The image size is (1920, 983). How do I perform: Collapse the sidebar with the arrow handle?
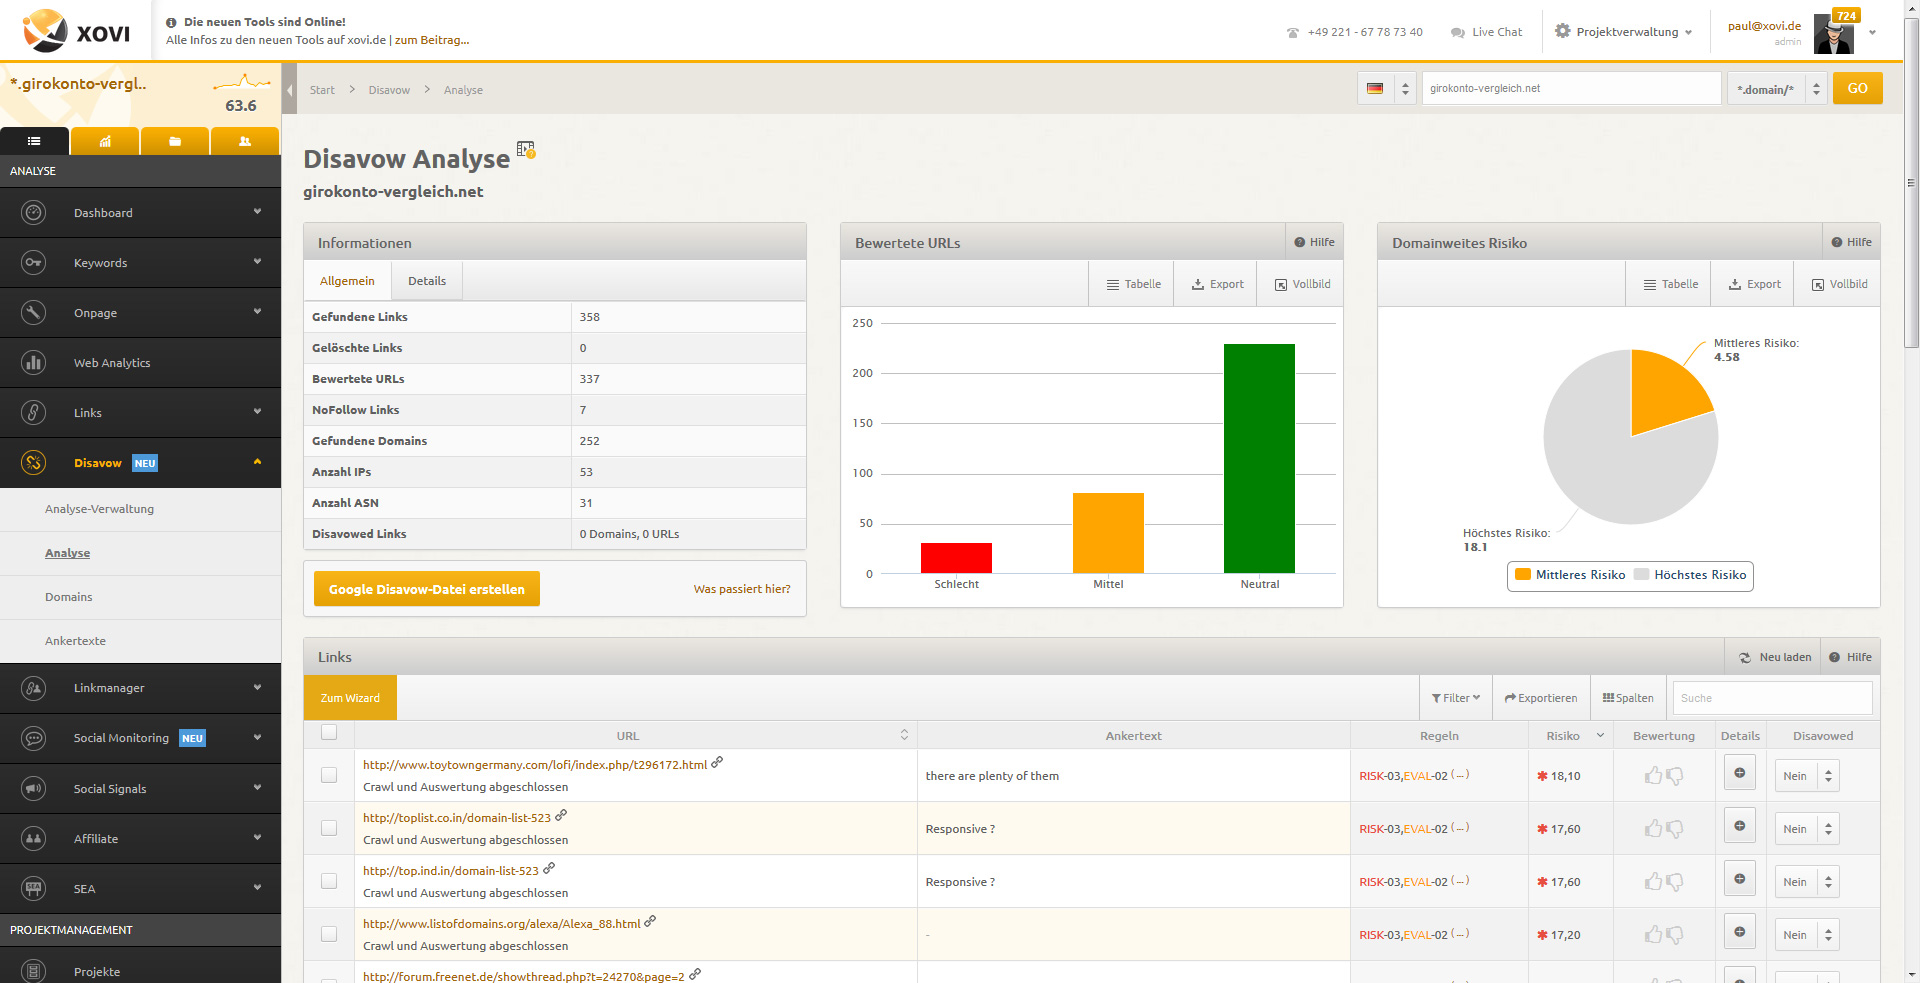pos(290,90)
